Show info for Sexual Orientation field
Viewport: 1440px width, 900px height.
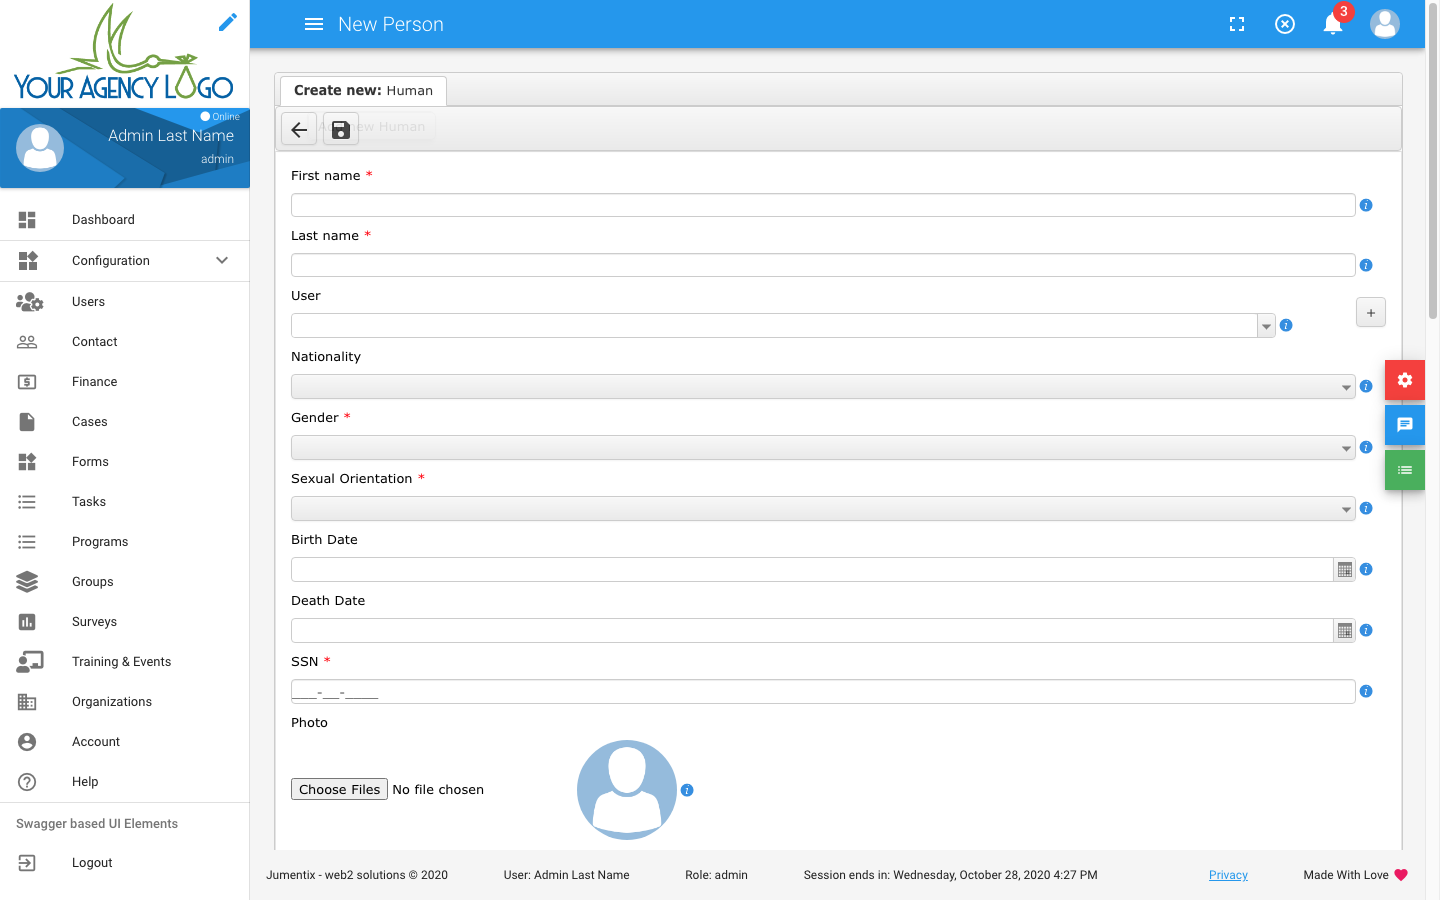coord(1366,508)
